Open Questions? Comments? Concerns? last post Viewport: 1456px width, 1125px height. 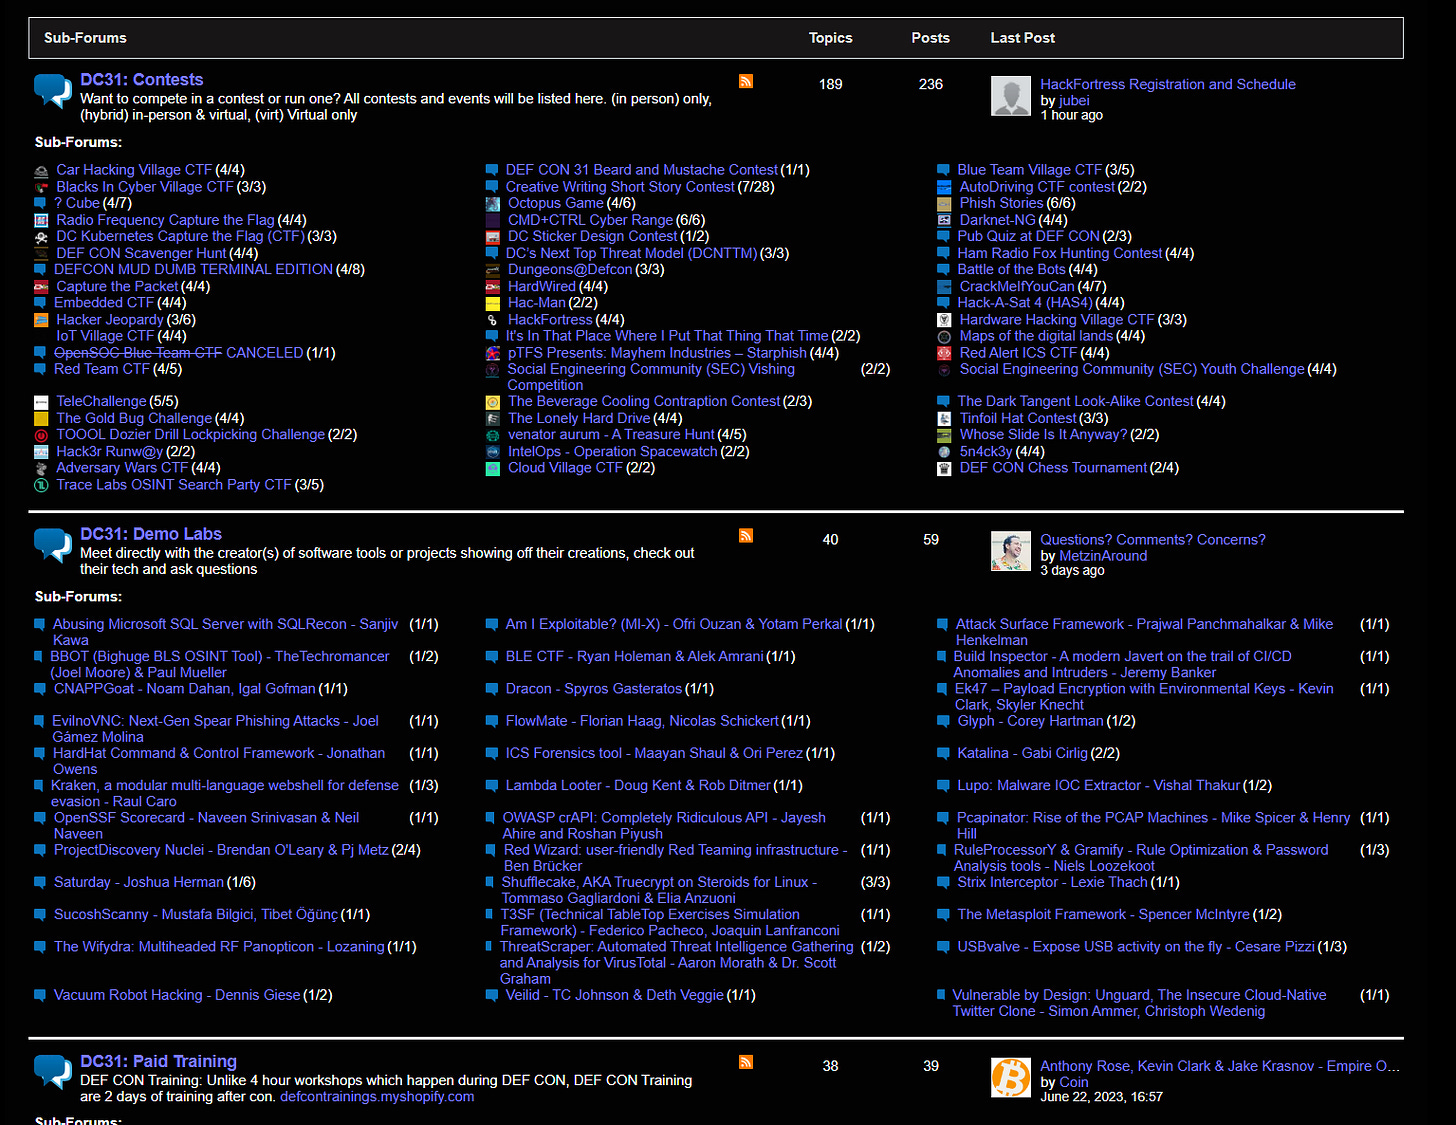(1152, 540)
